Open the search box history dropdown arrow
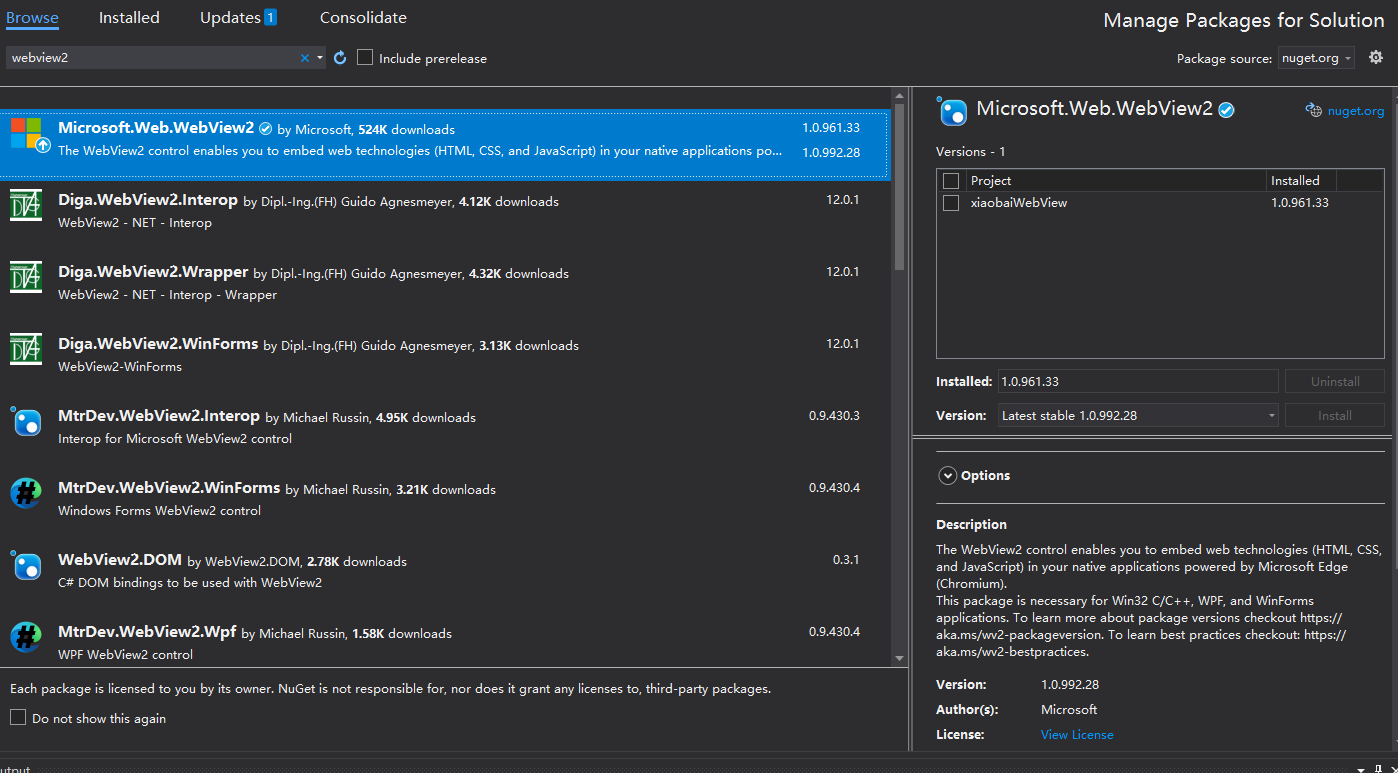Image resolution: width=1398 pixels, height=773 pixels. (320, 58)
